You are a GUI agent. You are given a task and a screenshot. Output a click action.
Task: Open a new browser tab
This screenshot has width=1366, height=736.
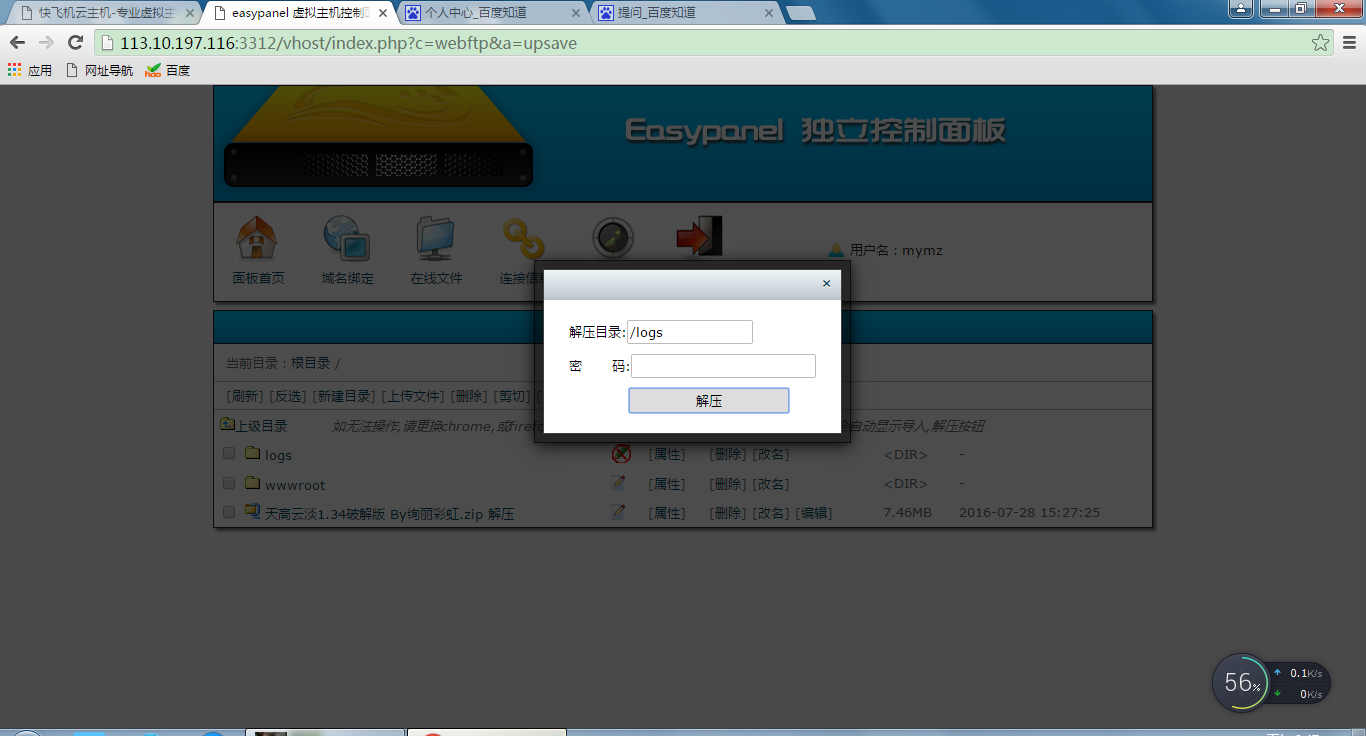(x=800, y=13)
